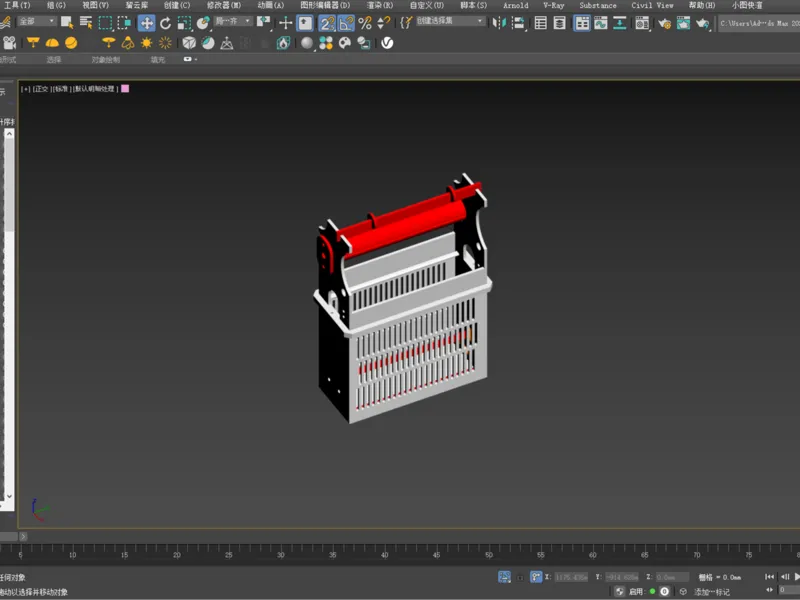Viewport: 800px width, 600px height.
Task: Toggle Keyboard Shortcut Override button
Action: click(305, 23)
